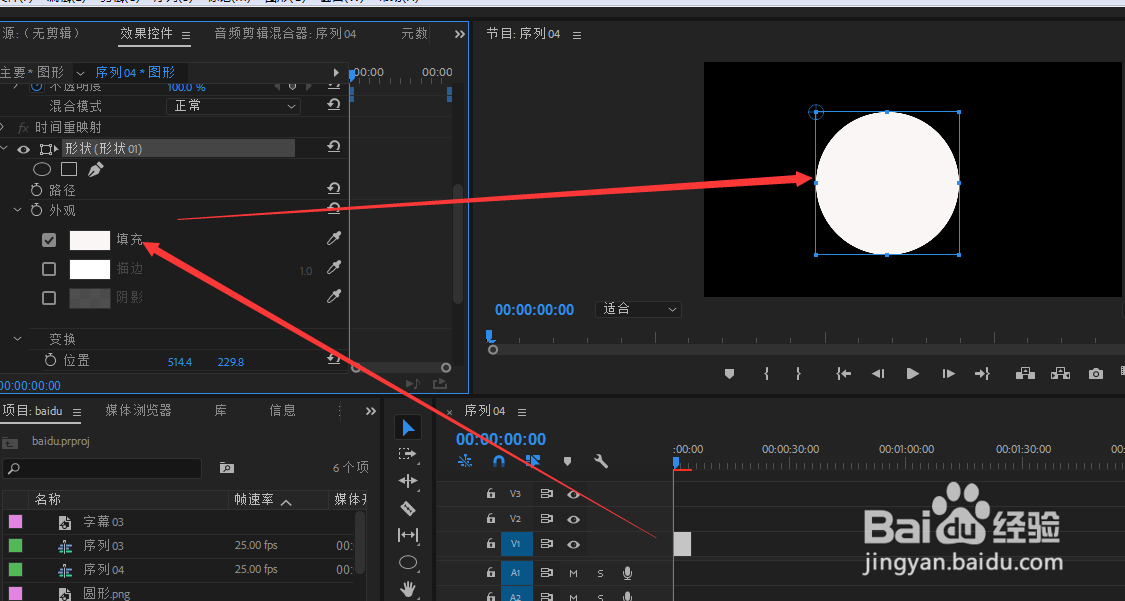Add marker in program monitor
This screenshot has width=1125, height=601.
pyautogui.click(x=729, y=374)
